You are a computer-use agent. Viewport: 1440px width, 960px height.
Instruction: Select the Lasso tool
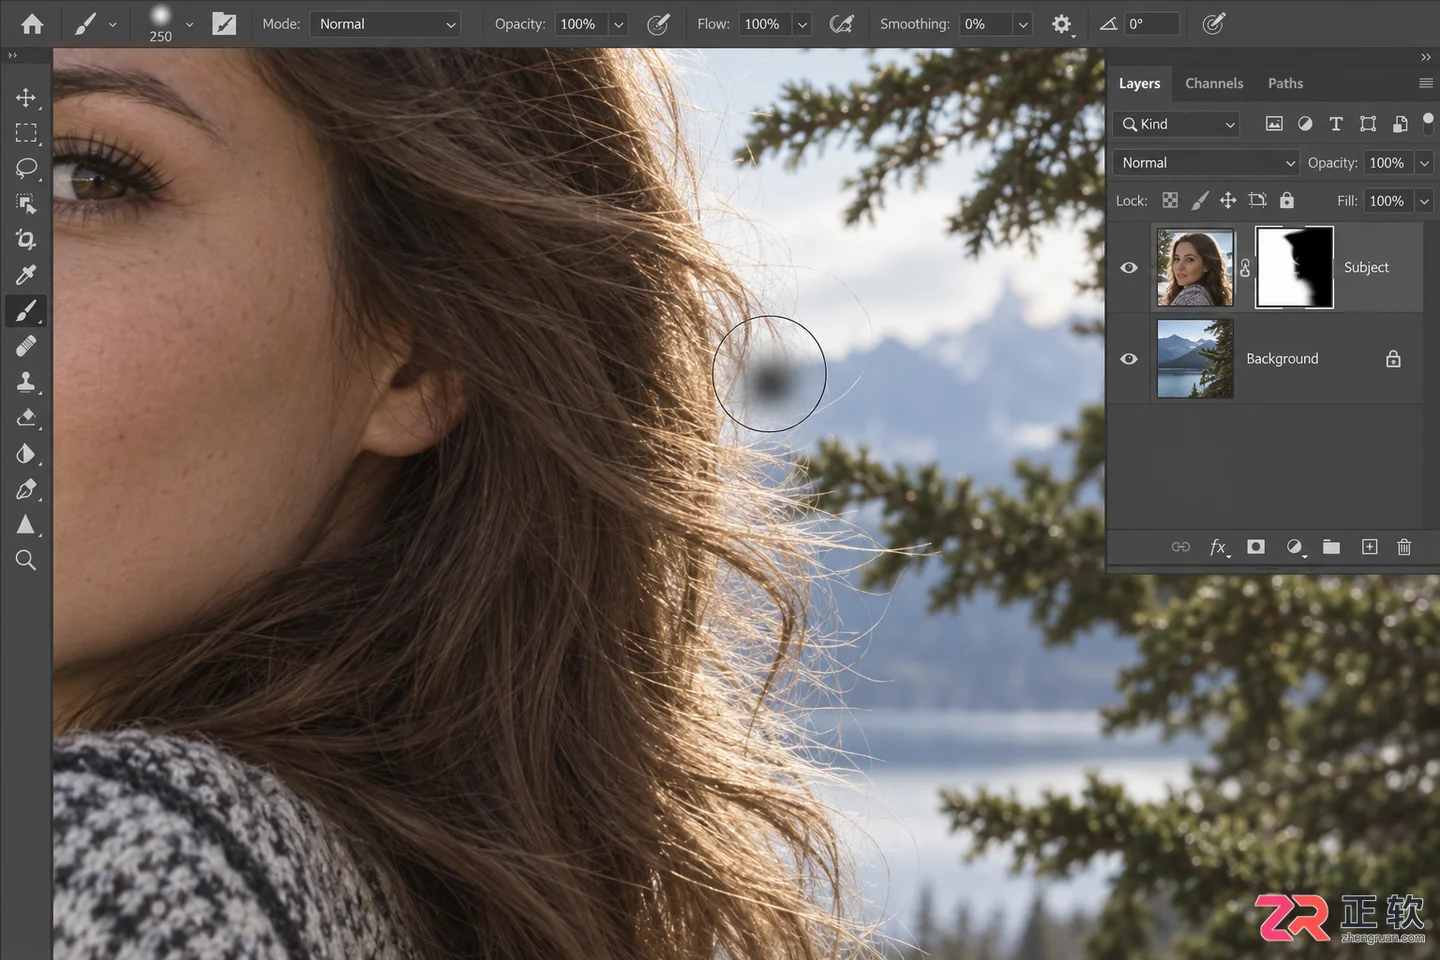(x=26, y=168)
